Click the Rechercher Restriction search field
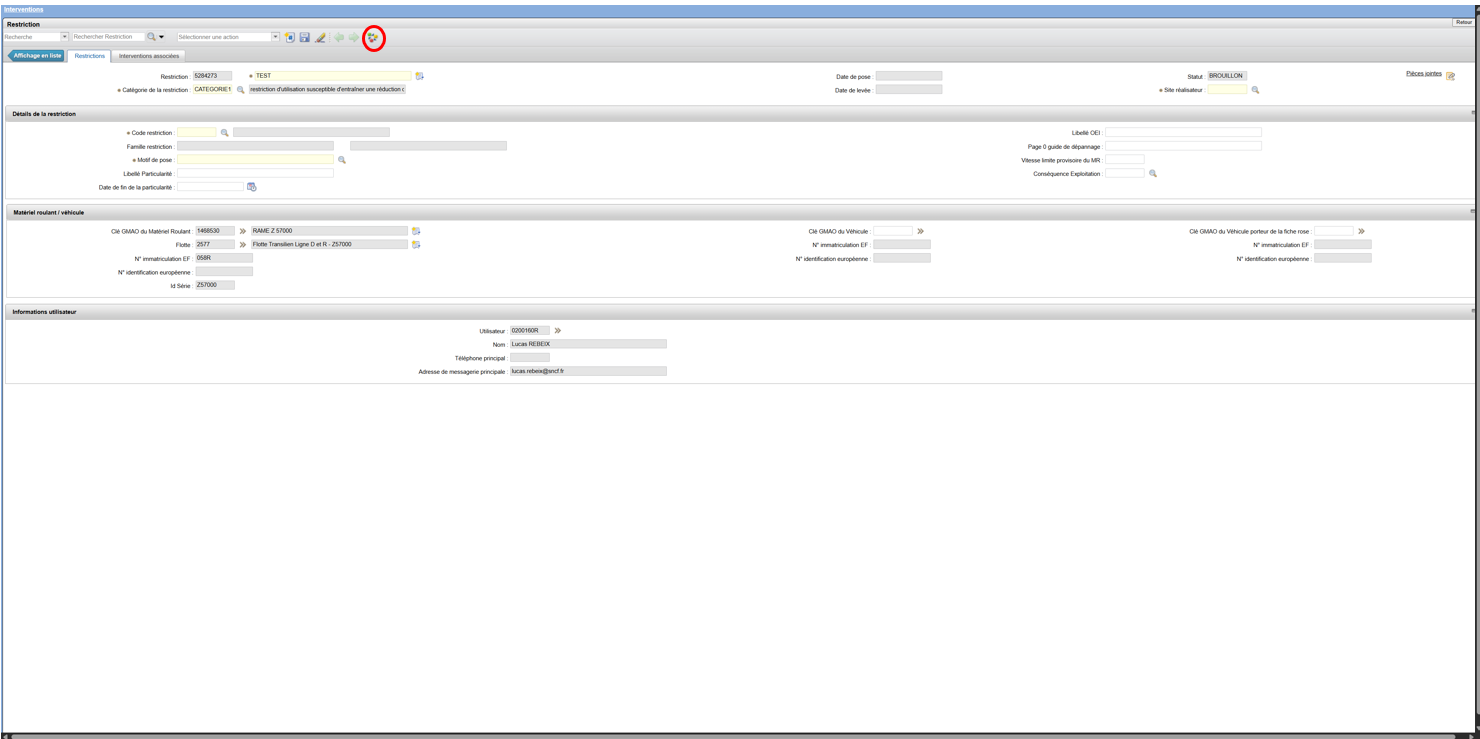Image resolution: width=1480 pixels, height=739 pixels. (108, 37)
